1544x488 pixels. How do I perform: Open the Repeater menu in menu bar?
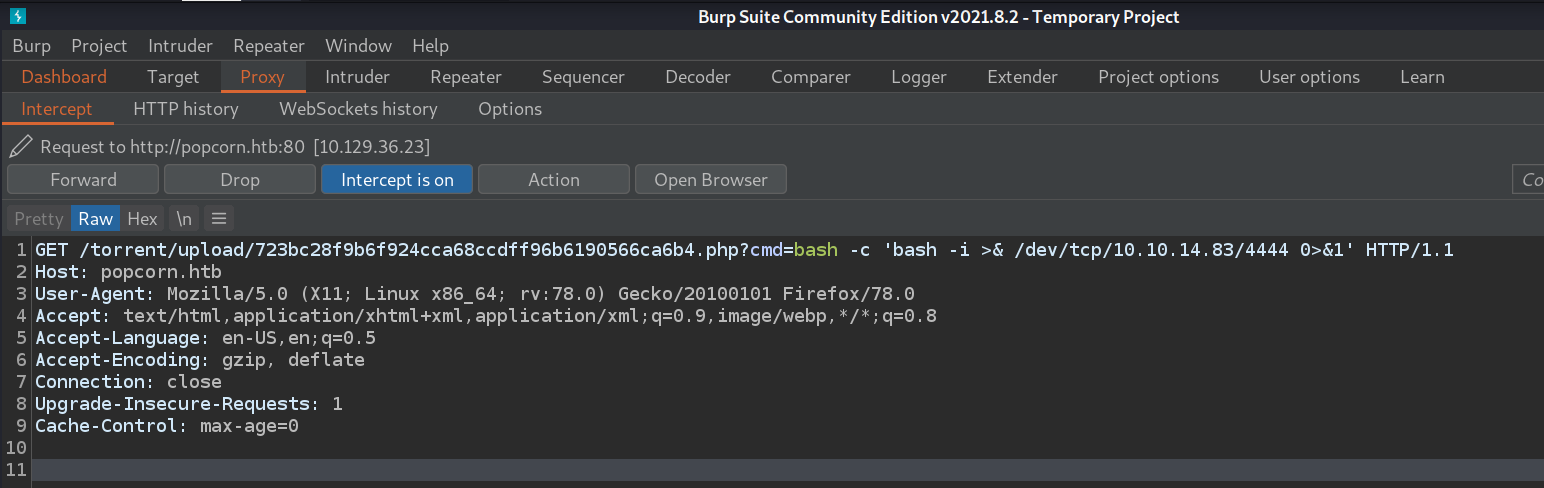tap(269, 46)
